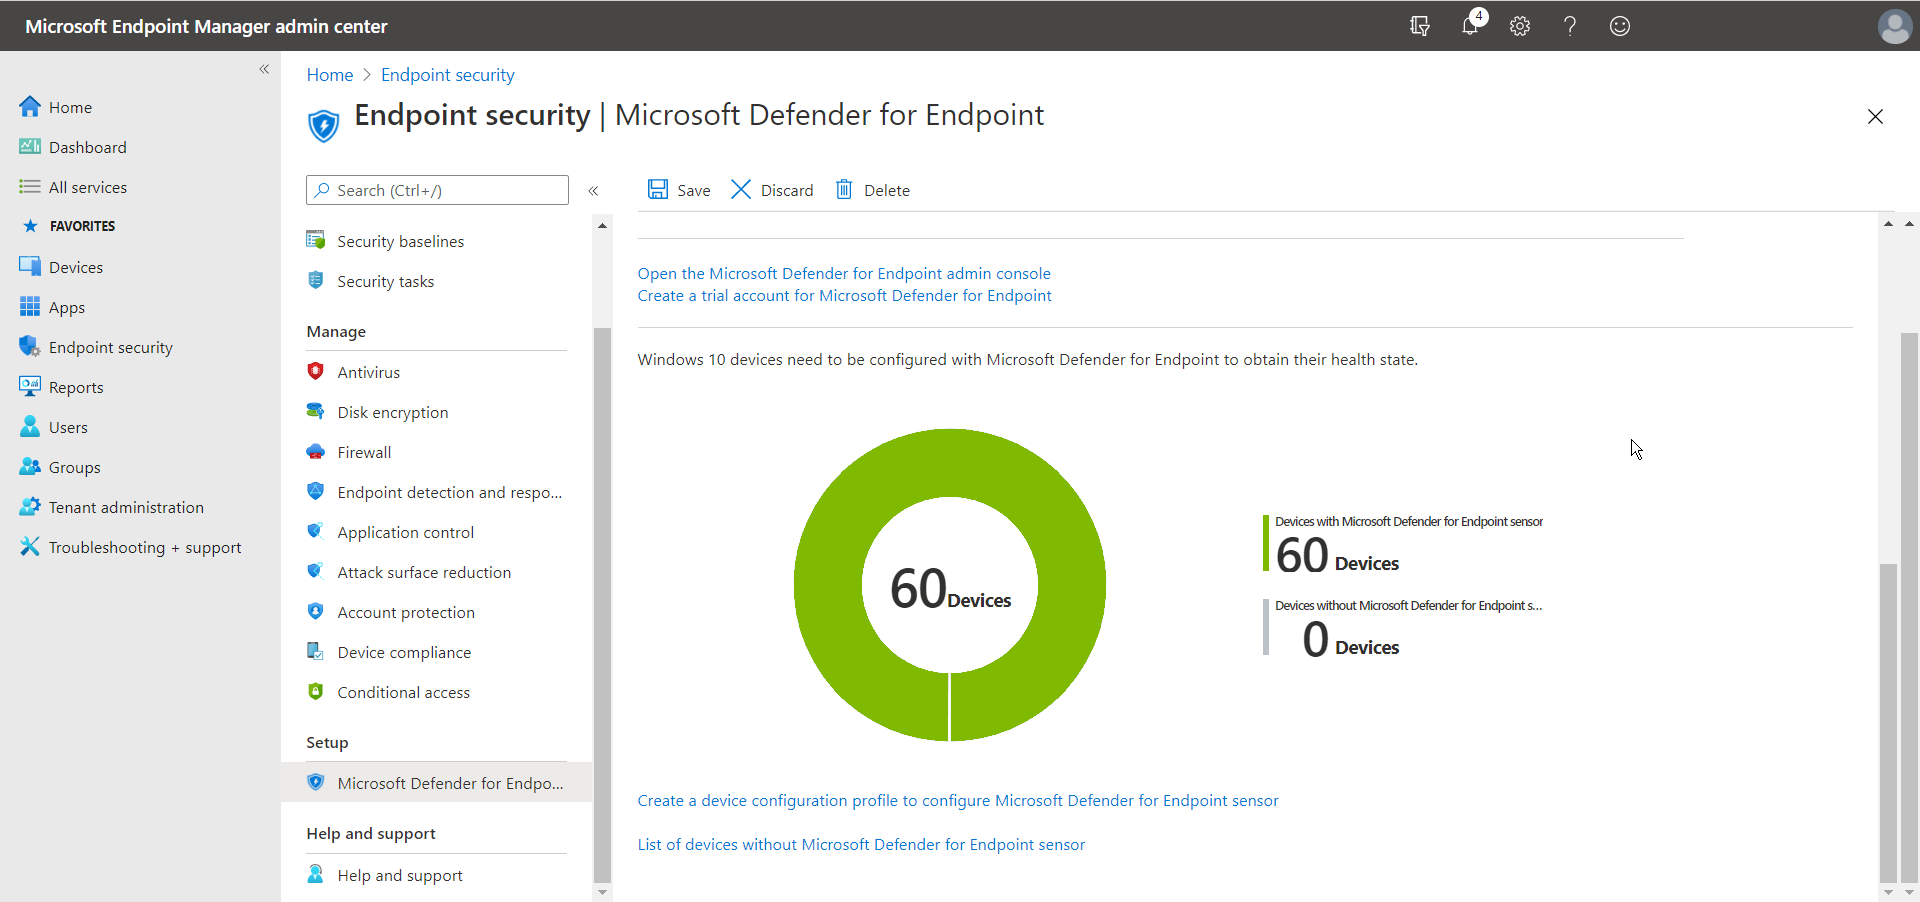This screenshot has height=902, width=1920.
Task: Click the Antivirus shield icon
Action: [316, 371]
